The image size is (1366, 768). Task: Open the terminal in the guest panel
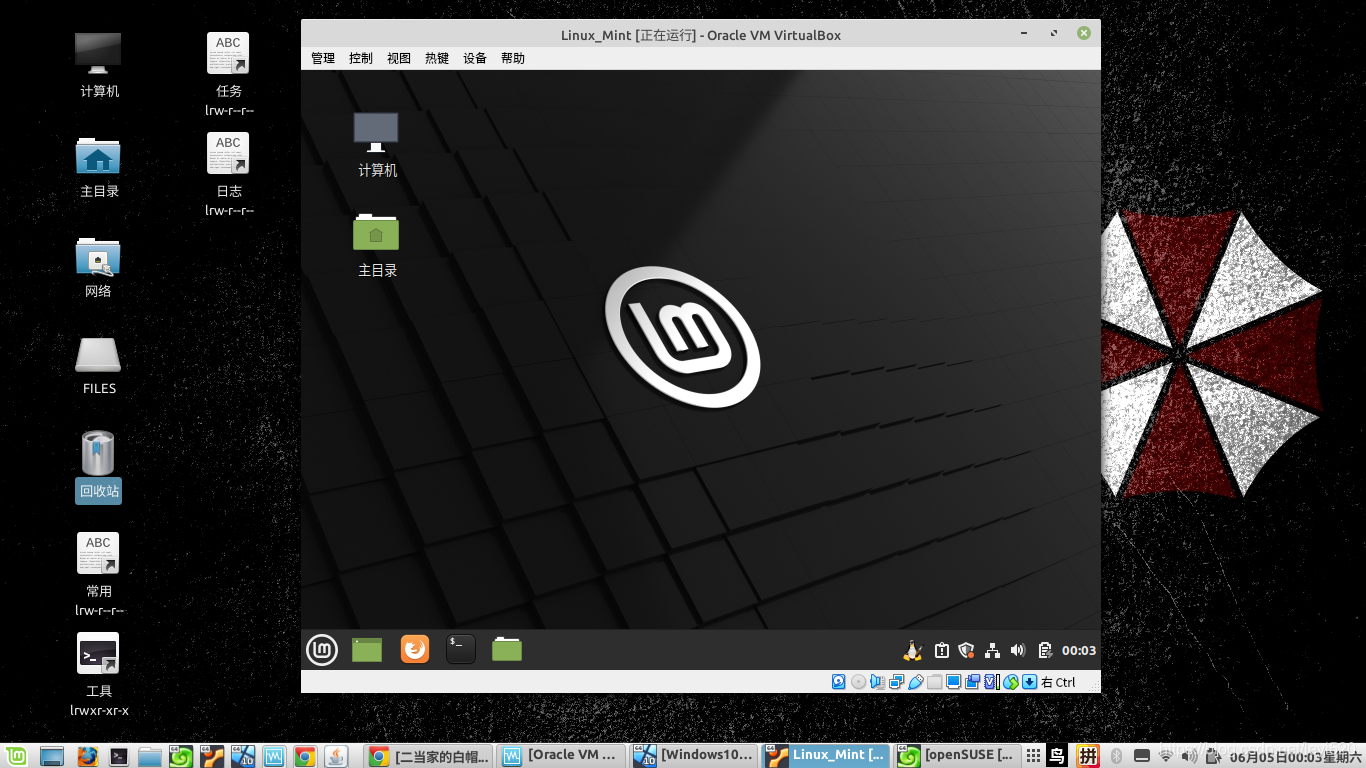(x=461, y=650)
